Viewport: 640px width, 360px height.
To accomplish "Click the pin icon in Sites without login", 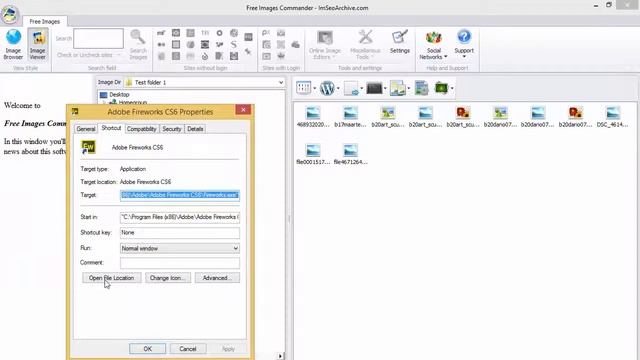I will (x=248, y=52).
